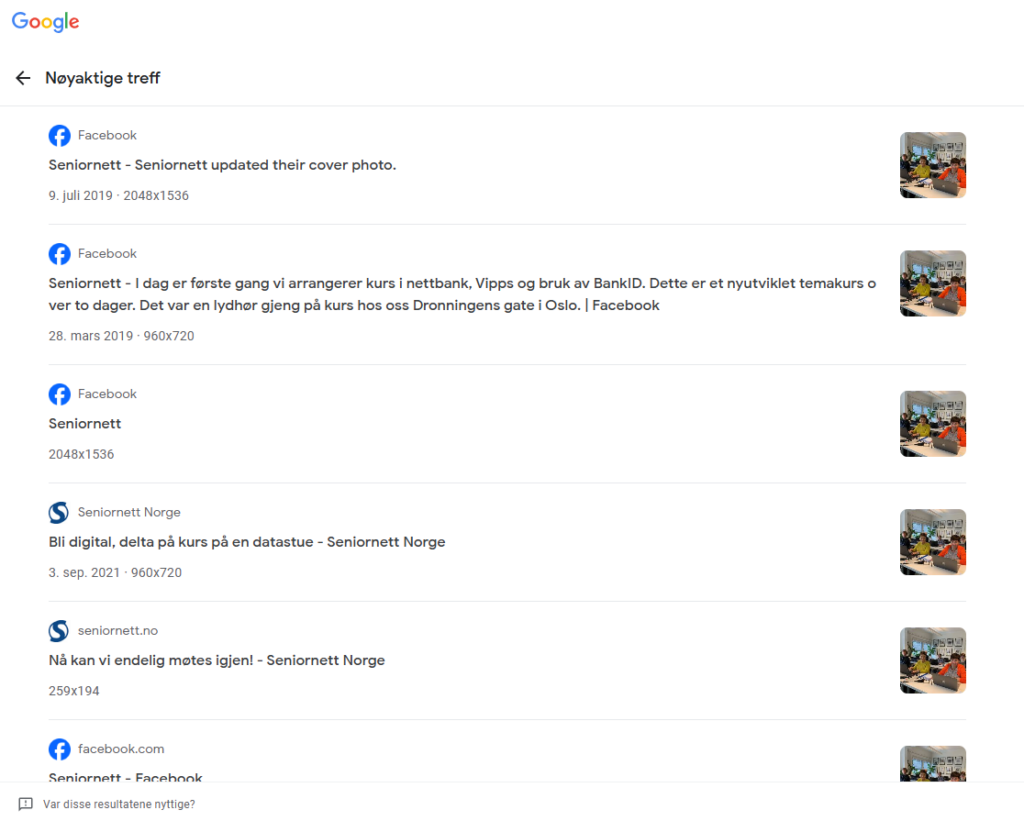This screenshot has width=1024, height=821.
Task: Click Facebook icon of nettbank kurs result
Action: click(x=59, y=254)
